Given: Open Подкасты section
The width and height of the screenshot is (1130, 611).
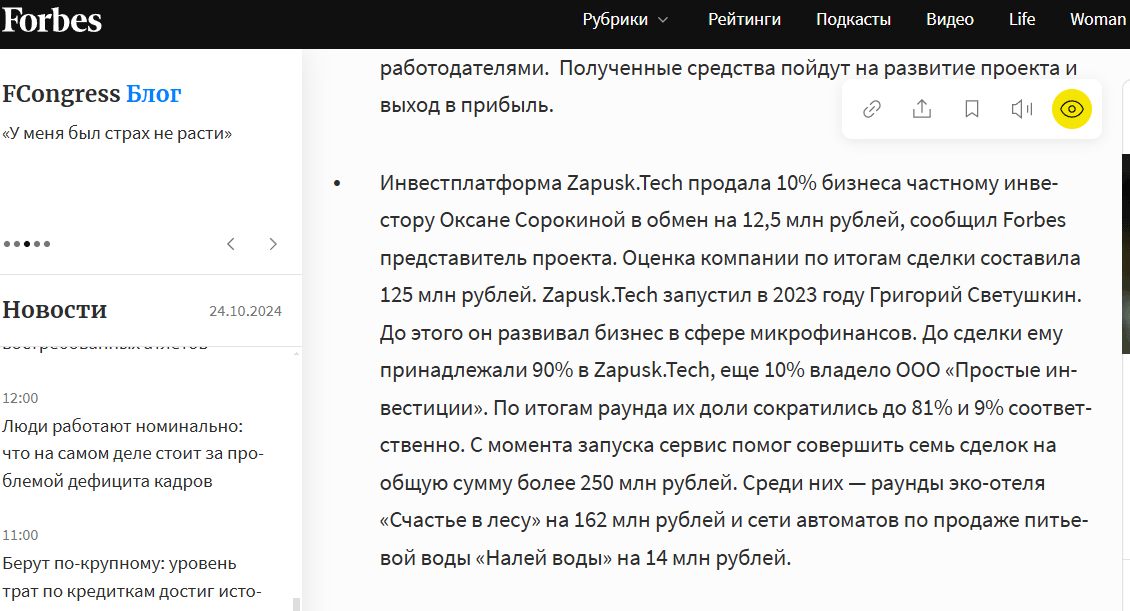Looking at the screenshot, I should coord(853,19).
